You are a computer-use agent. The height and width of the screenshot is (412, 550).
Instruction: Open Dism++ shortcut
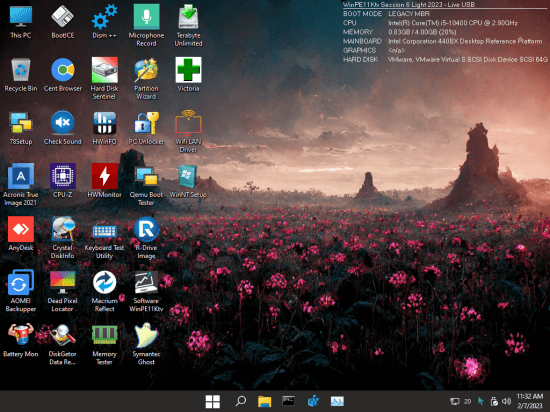[x=104, y=22]
